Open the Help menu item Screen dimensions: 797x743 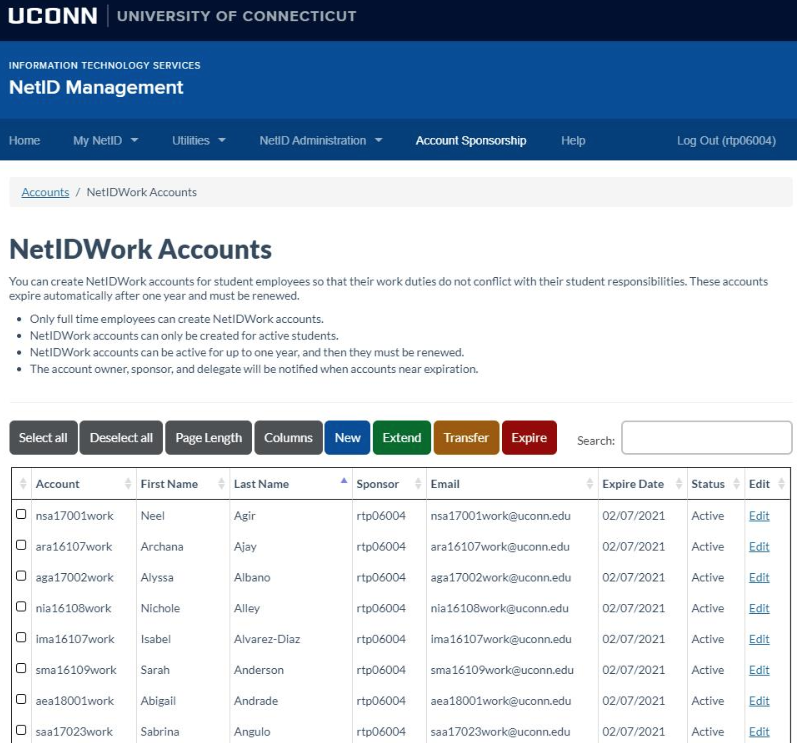tap(573, 141)
